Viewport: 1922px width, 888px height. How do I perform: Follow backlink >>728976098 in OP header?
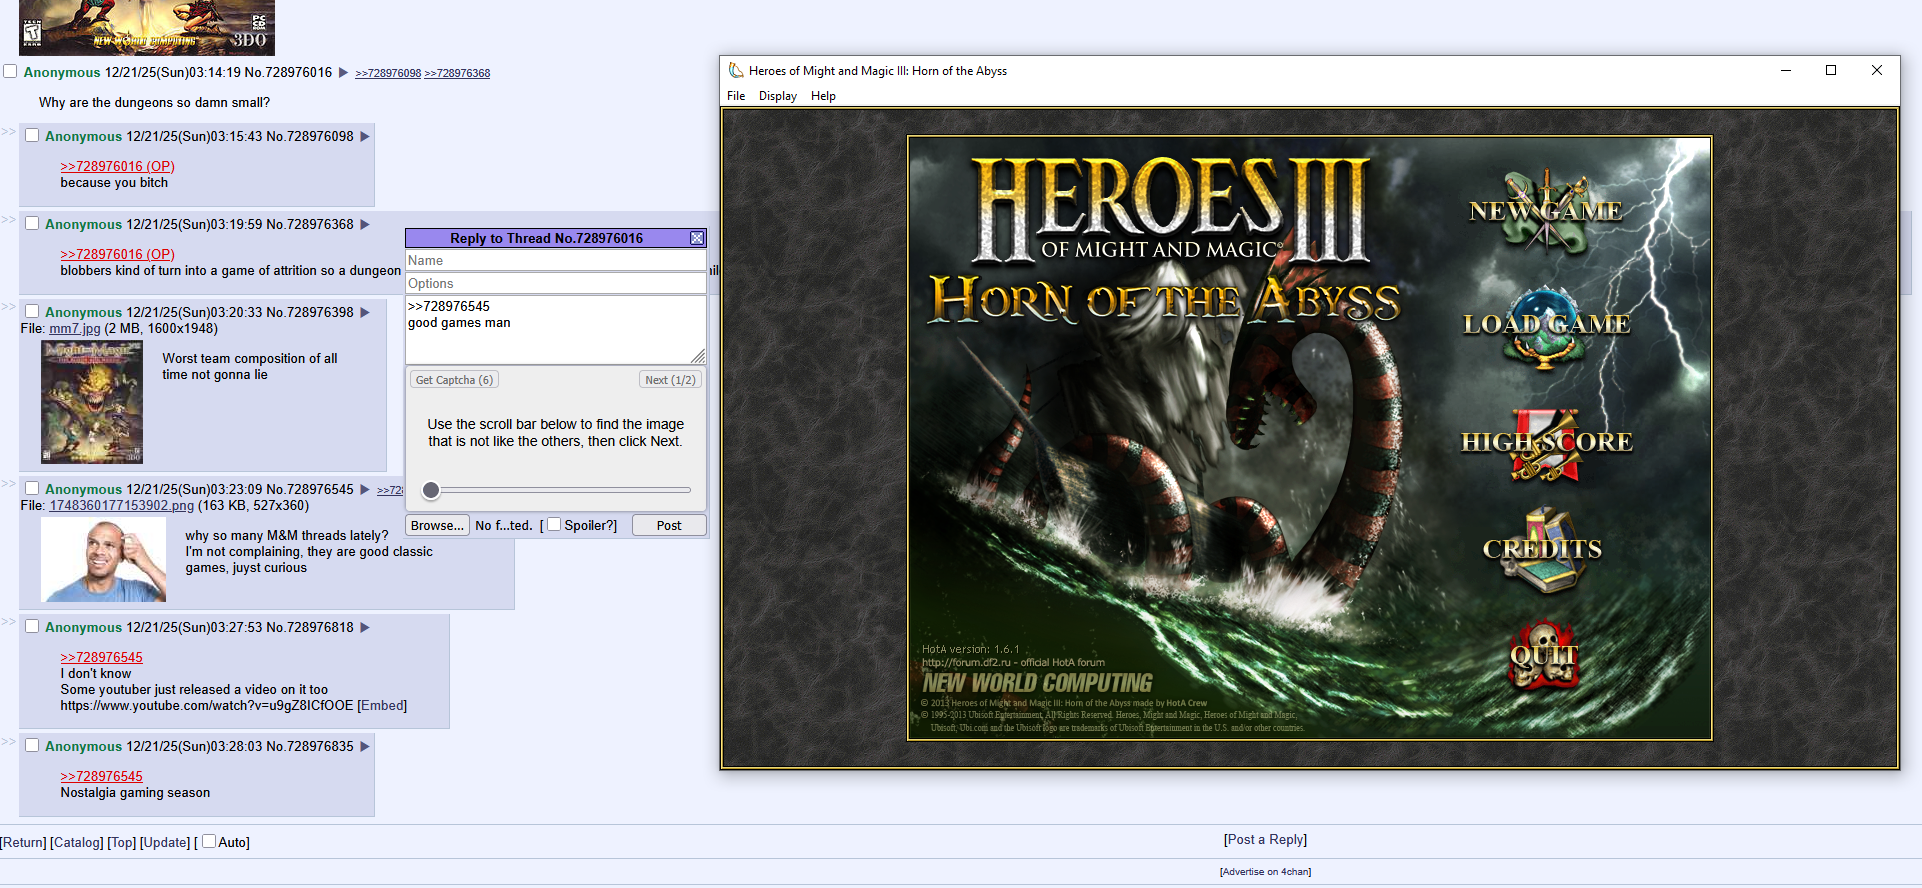[x=388, y=73]
